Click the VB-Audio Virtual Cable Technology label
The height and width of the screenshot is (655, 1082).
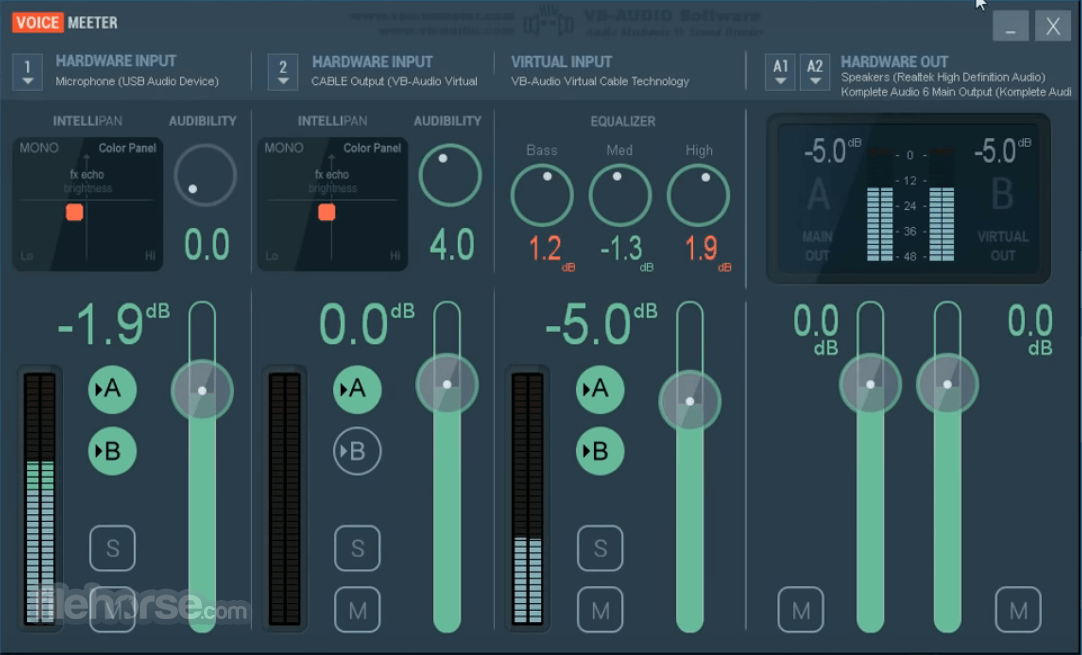600,81
